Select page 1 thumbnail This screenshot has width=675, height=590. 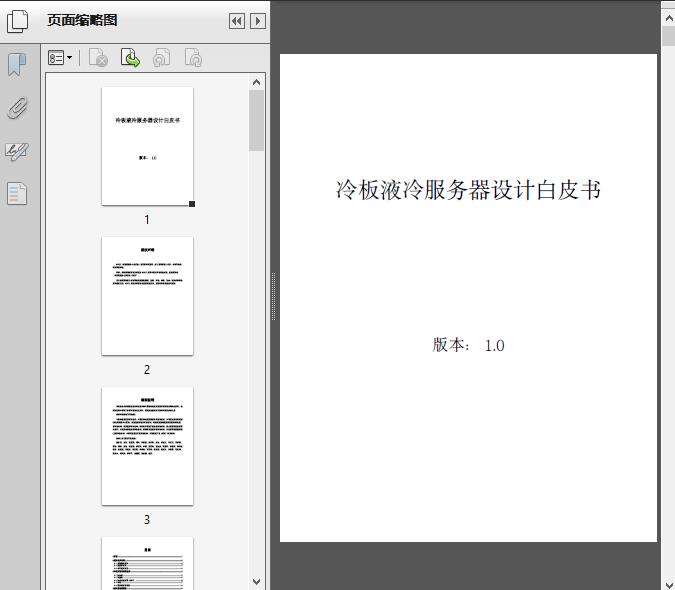148,146
